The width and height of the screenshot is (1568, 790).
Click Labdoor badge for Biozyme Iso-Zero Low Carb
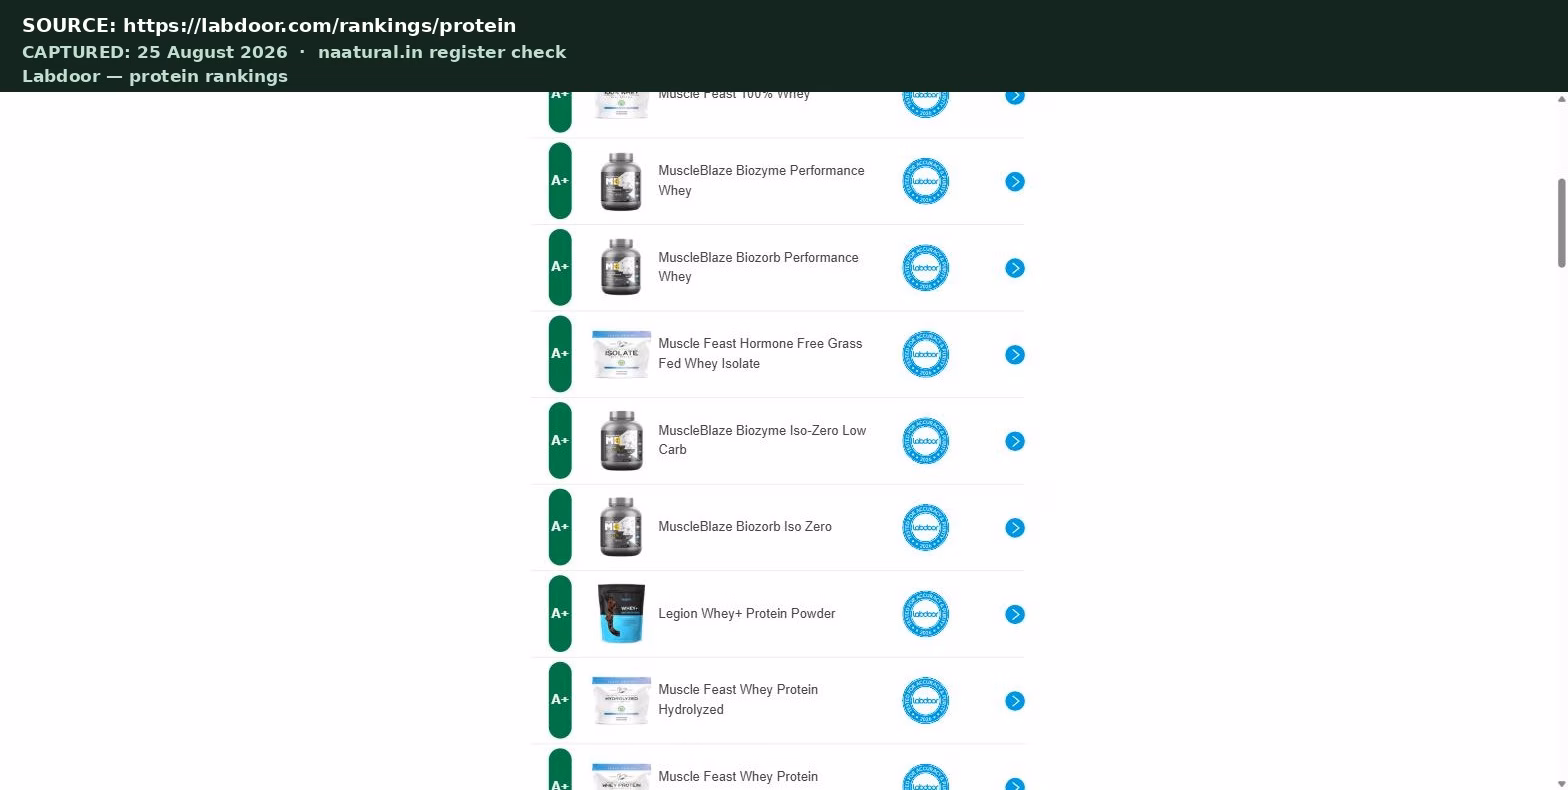point(925,441)
